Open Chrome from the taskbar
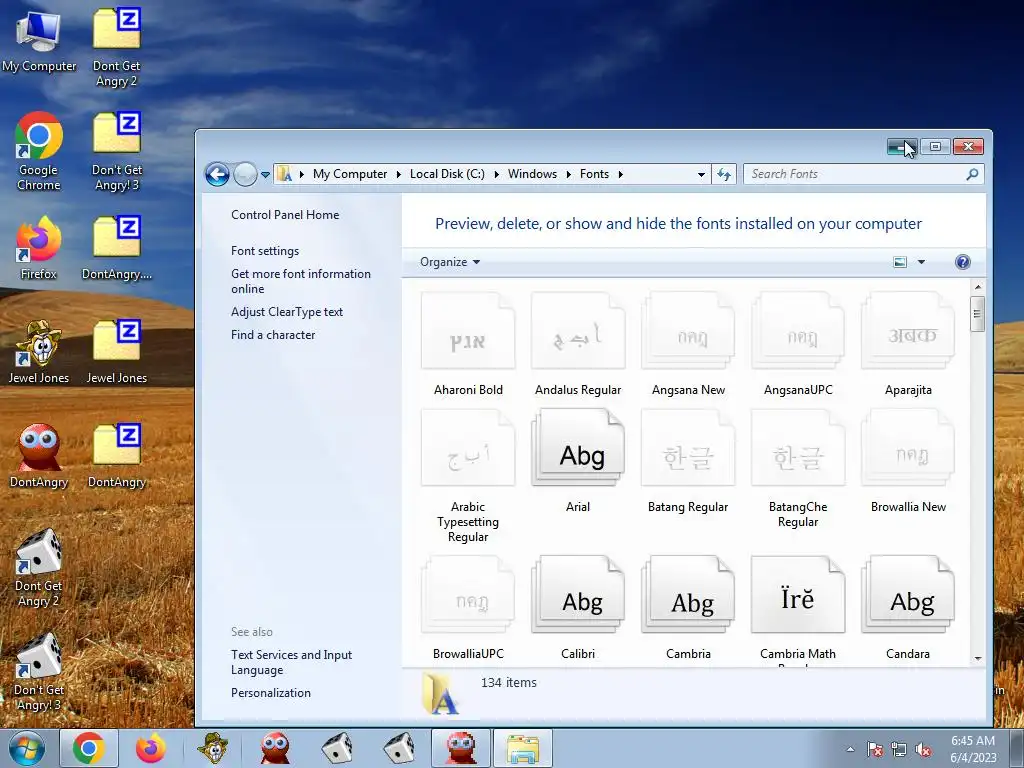The width and height of the screenshot is (1024, 768). click(89, 748)
